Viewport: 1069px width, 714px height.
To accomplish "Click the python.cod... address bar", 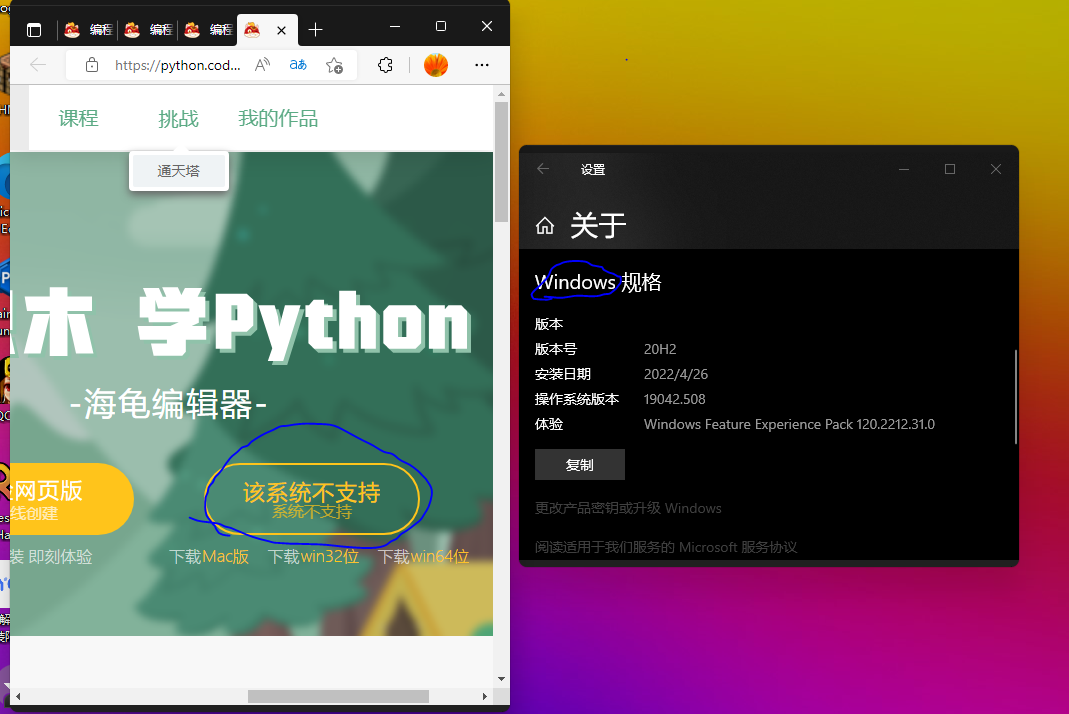I will pyautogui.click(x=177, y=65).
